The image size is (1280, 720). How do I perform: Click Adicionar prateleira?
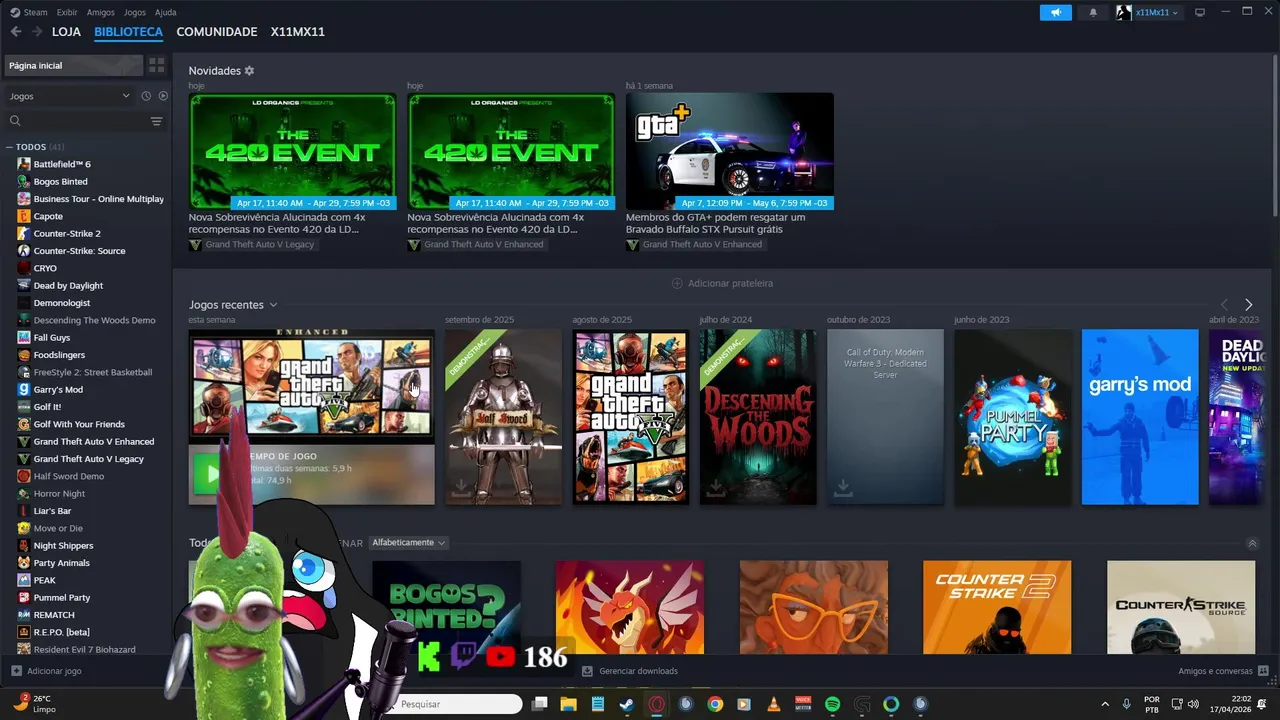tap(722, 283)
